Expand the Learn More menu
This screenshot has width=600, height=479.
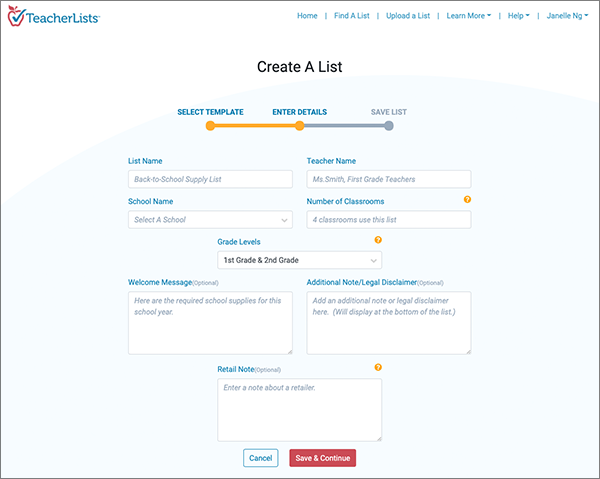click(x=469, y=16)
